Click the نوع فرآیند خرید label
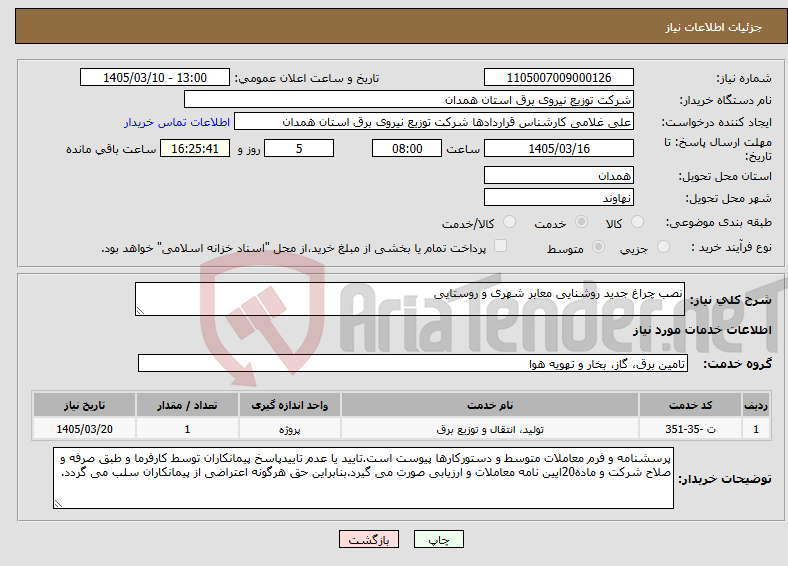 pyautogui.click(x=731, y=247)
